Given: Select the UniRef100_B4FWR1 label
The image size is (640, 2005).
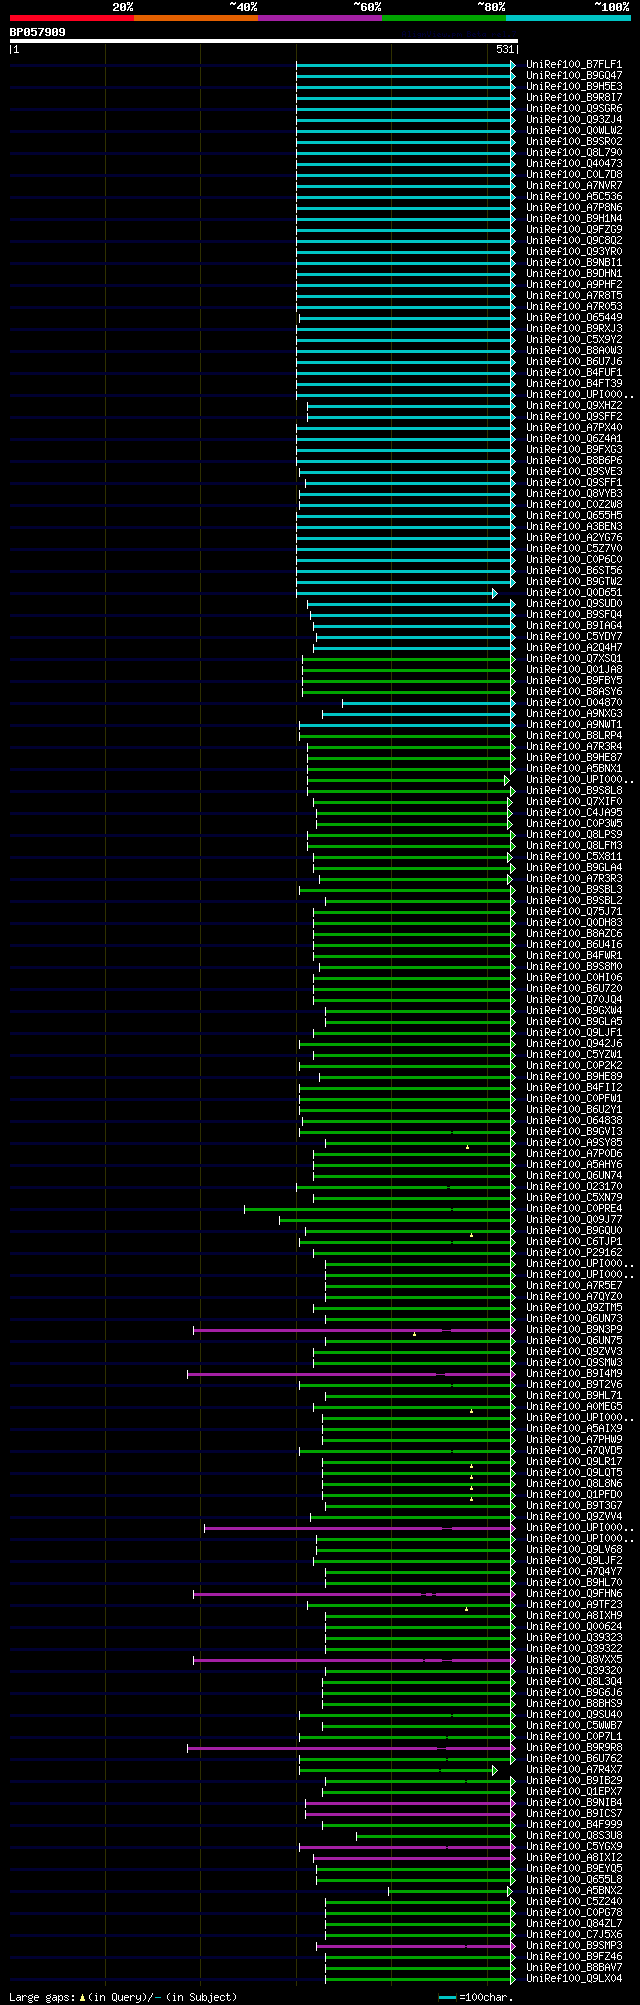Looking at the screenshot, I should coord(574,955).
